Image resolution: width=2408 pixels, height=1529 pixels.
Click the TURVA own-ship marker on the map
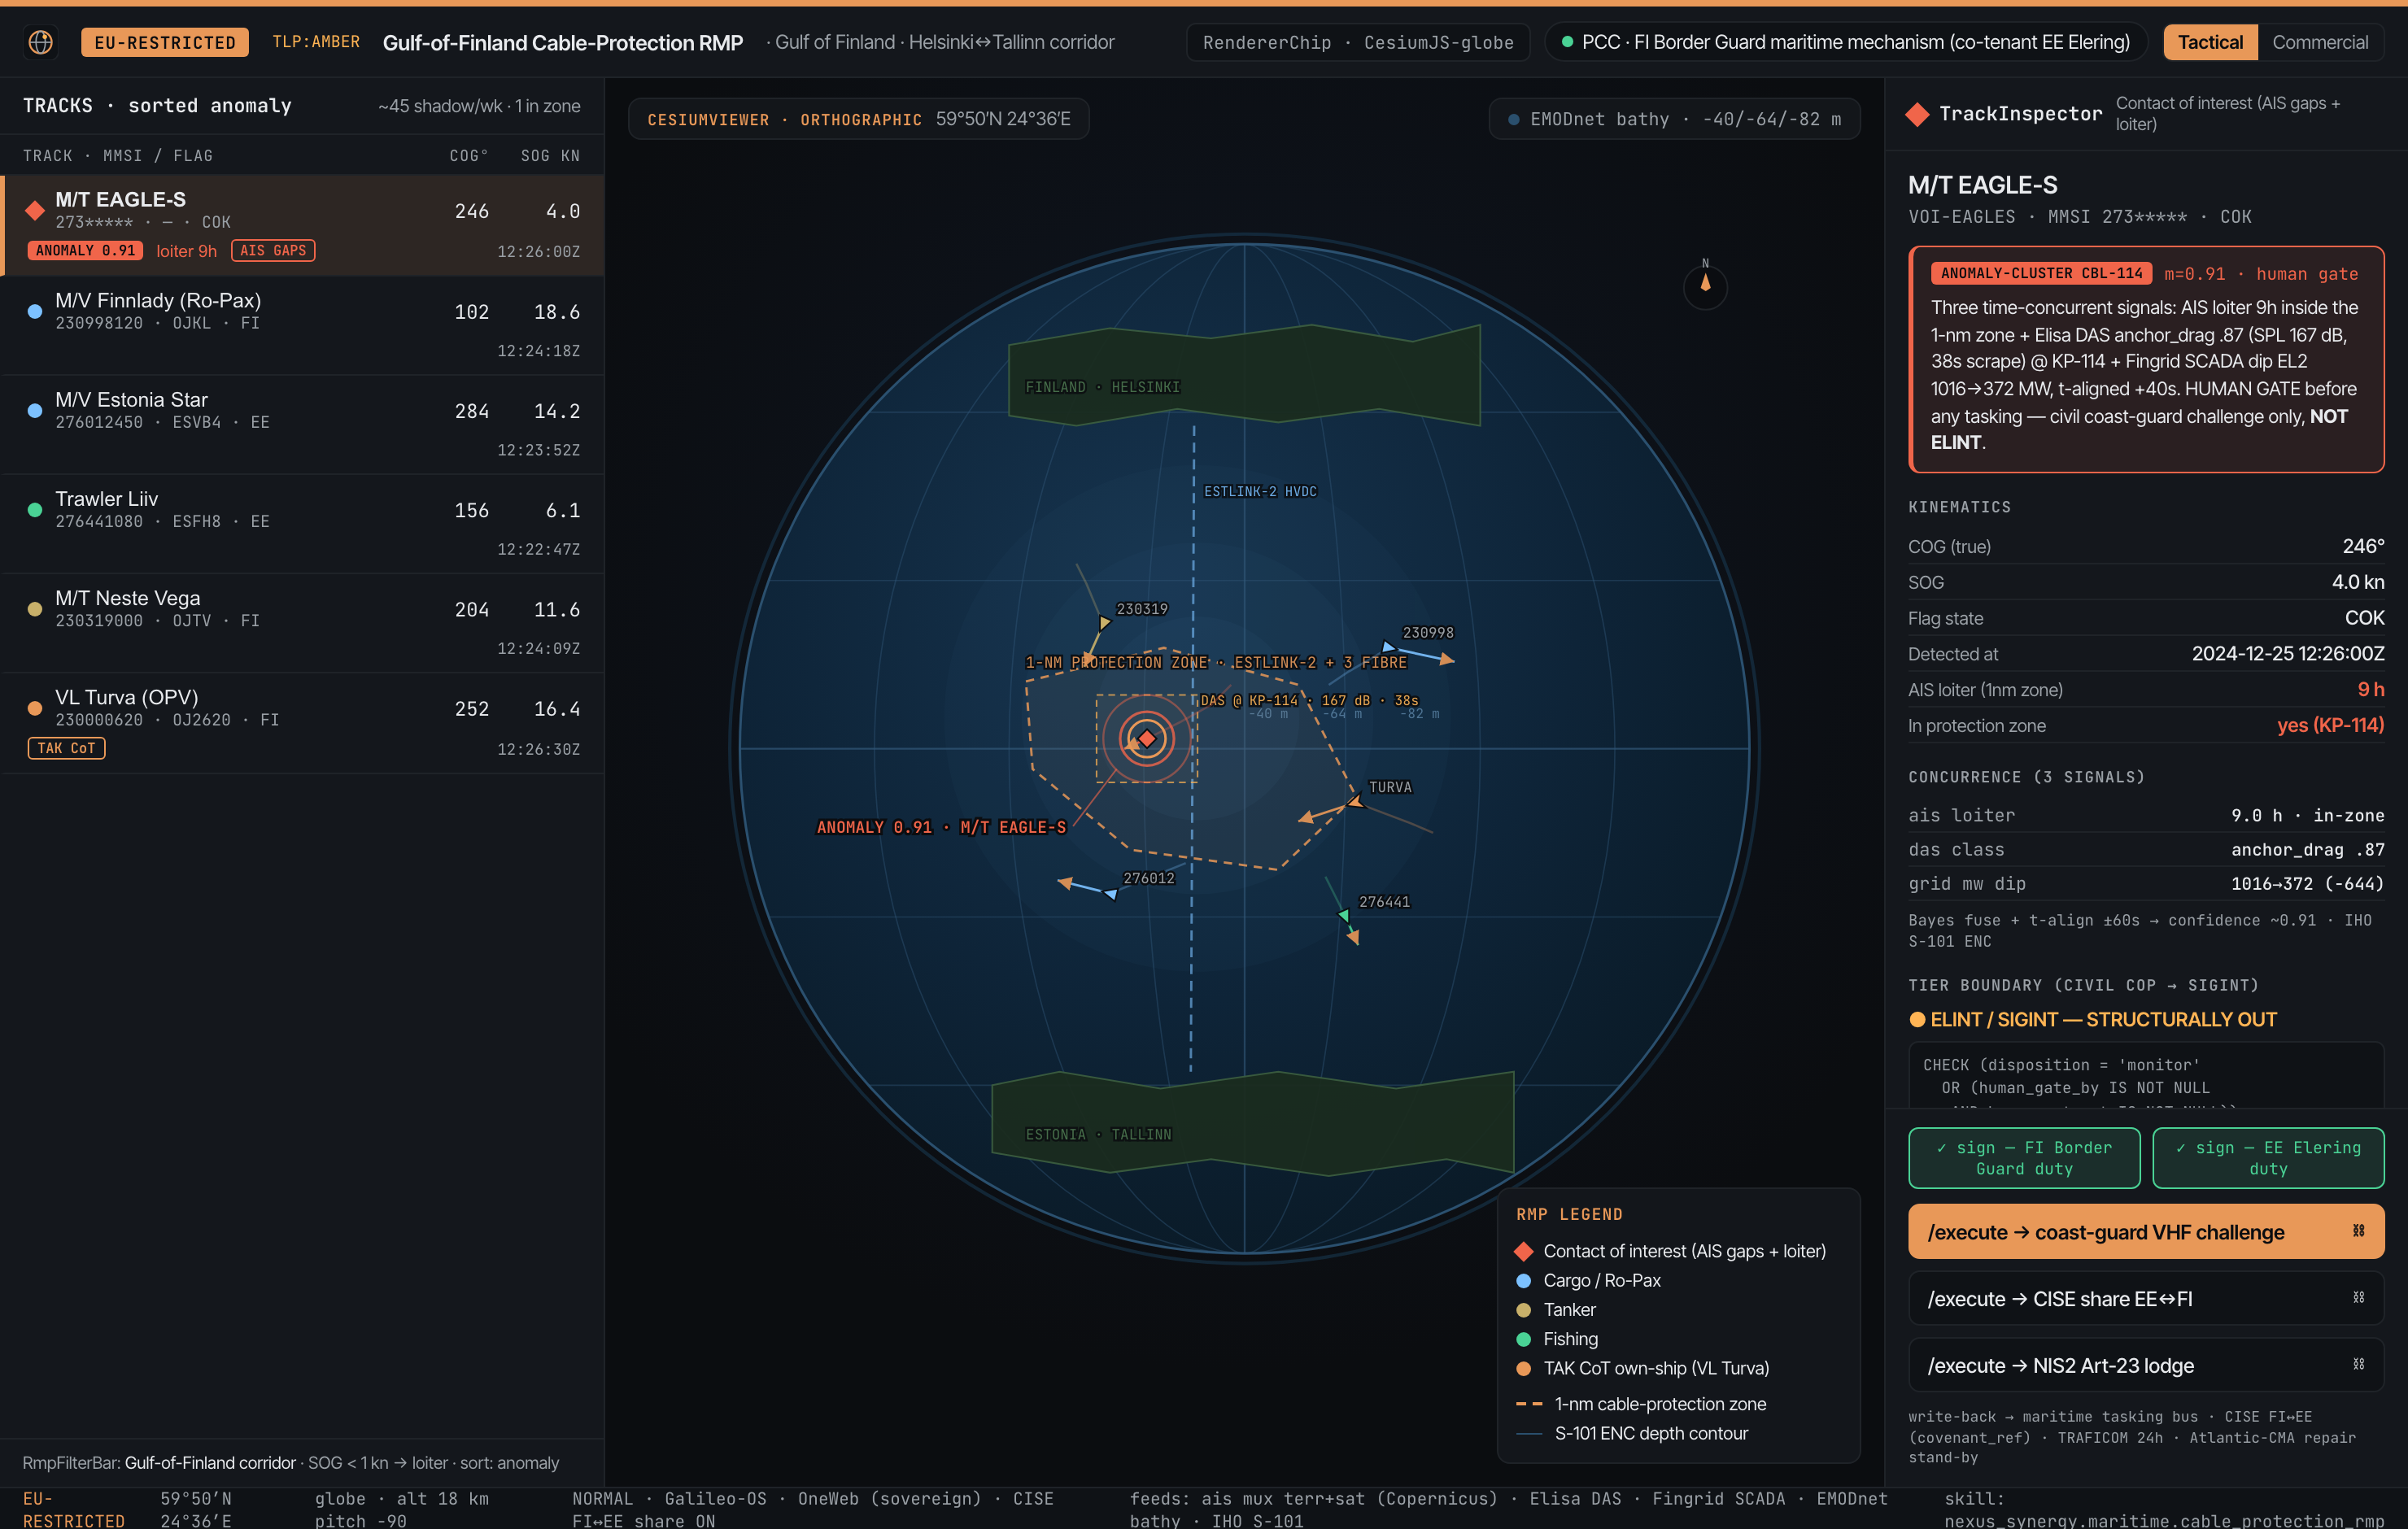click(x=1355, y=801)
